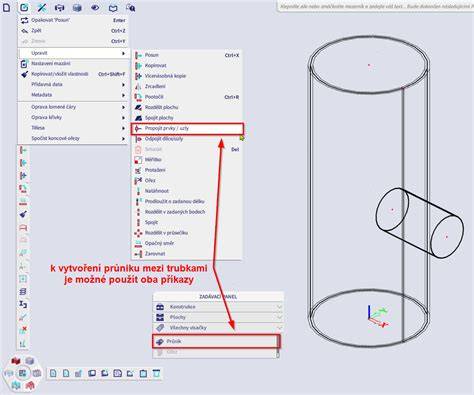Open the crossed tools icon menu
The image size is (474, 395).
pos(42,7)
